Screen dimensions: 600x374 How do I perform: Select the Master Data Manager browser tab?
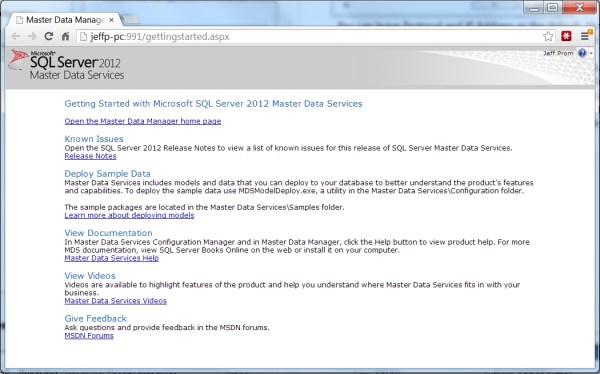coord(65,20)
